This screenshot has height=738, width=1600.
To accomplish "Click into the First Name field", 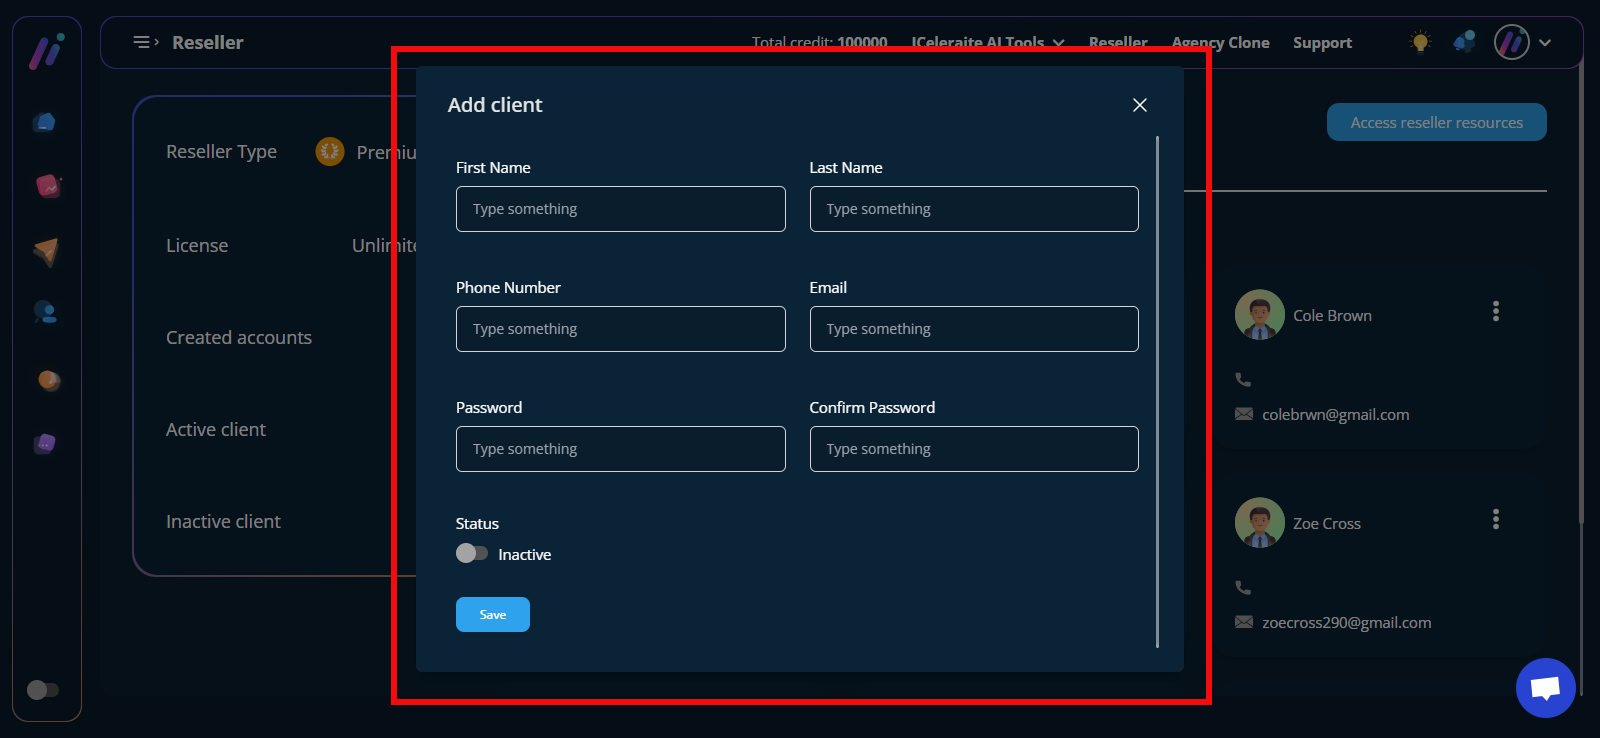I will [620, 209].
